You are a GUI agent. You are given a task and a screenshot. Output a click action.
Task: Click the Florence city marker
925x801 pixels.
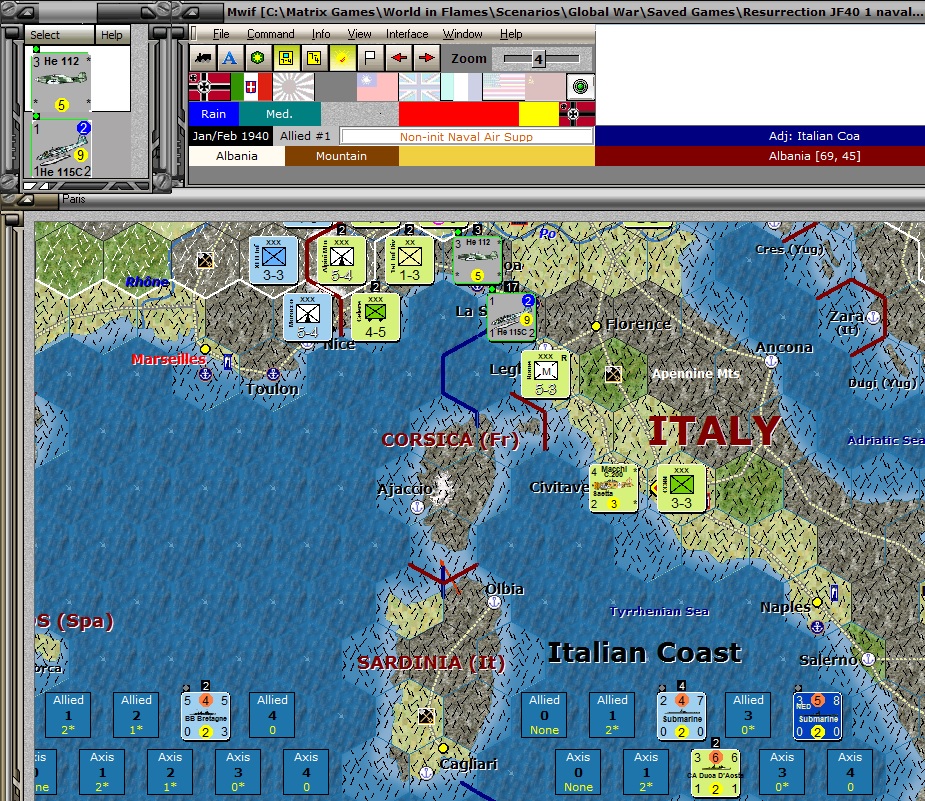[x=596, y=326]
